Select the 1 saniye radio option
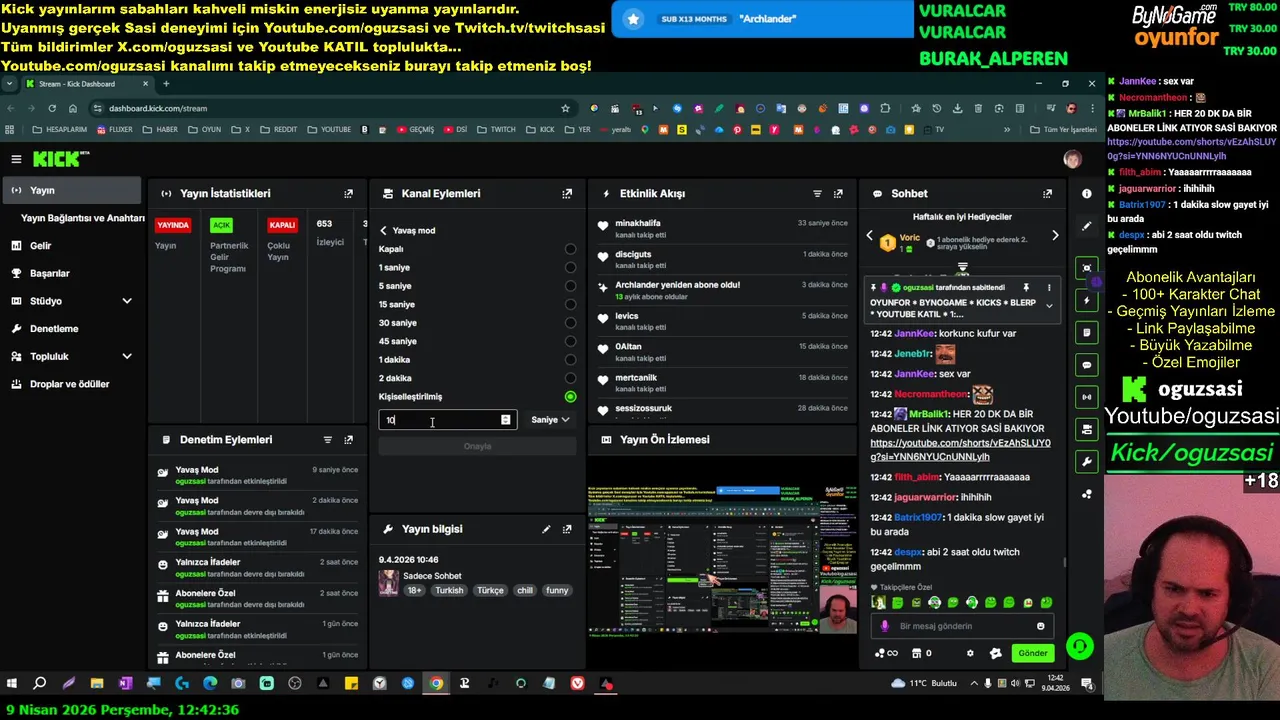 [570, 268]
